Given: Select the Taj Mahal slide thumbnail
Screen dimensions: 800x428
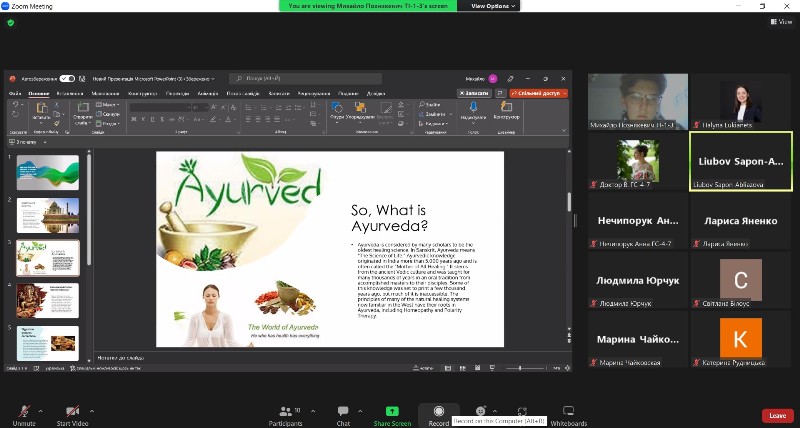Looking at the screenshot, I should pos(48,214).
